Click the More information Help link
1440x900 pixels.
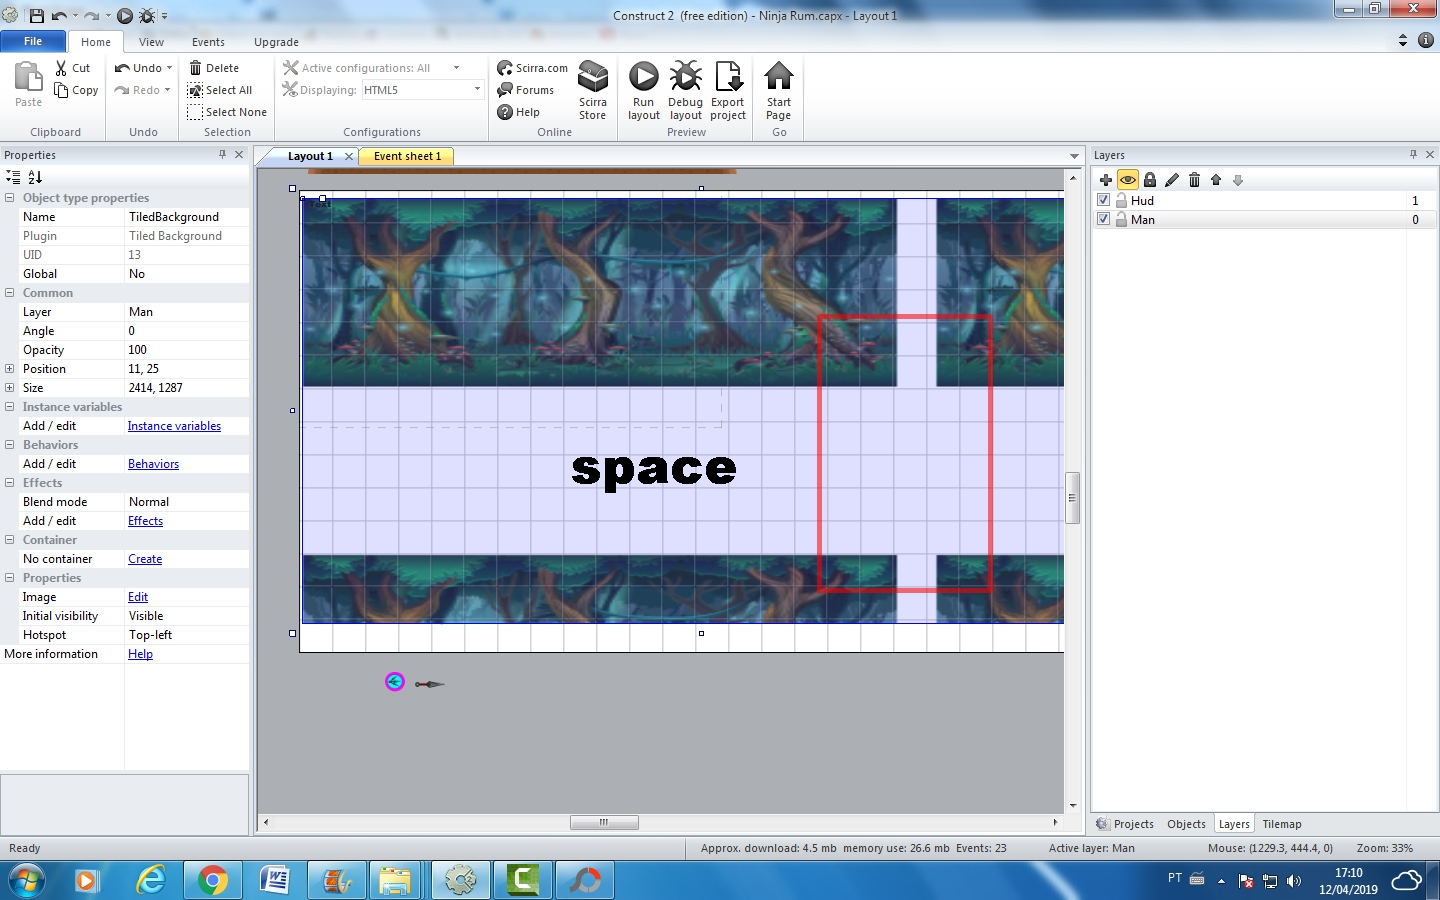pos(140,654)
